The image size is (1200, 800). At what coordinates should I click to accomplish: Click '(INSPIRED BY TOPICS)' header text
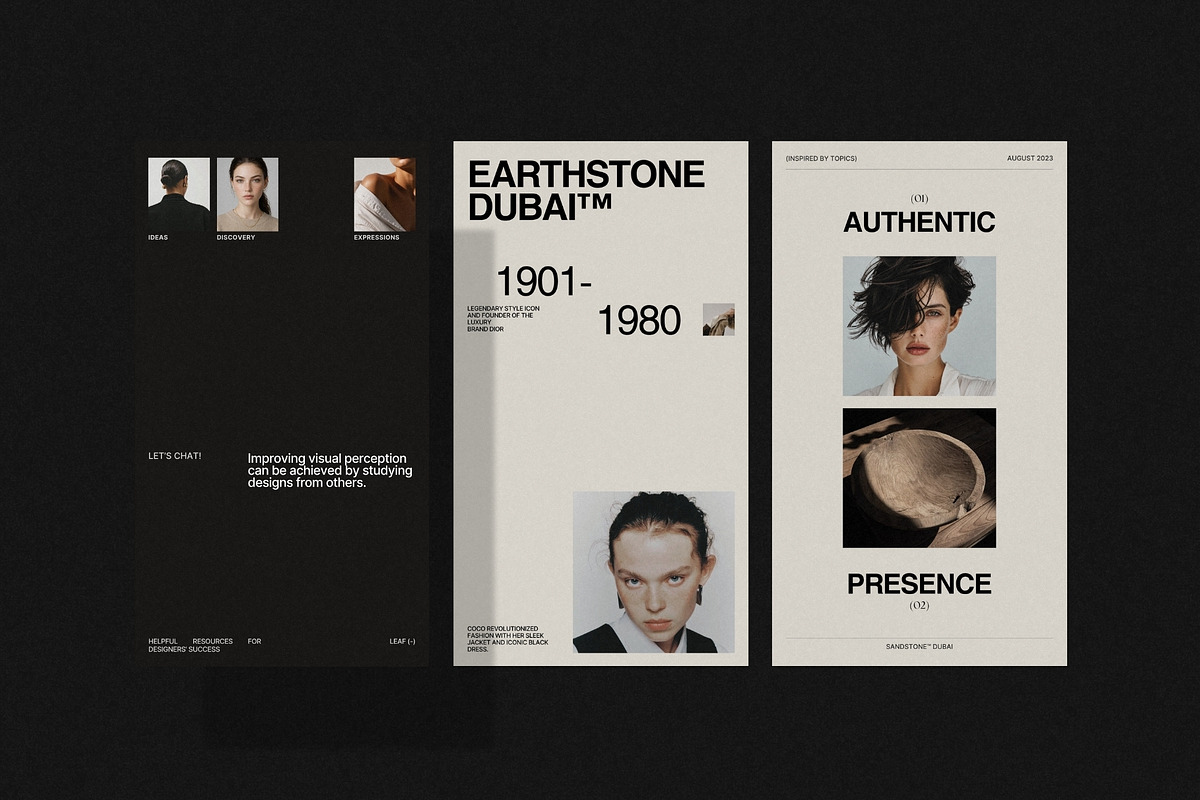point(821,159)
